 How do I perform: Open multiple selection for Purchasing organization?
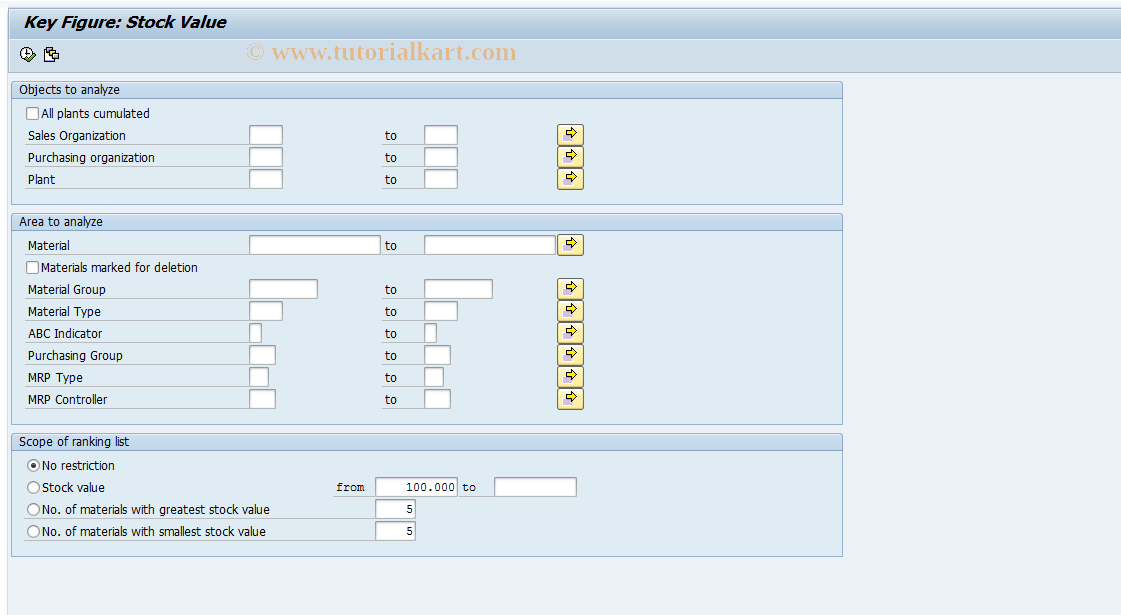click(570, 156)
